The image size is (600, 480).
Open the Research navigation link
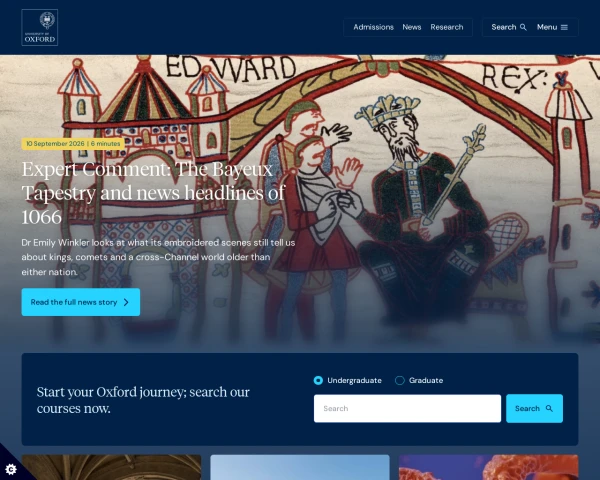click(x=447, y=27)
